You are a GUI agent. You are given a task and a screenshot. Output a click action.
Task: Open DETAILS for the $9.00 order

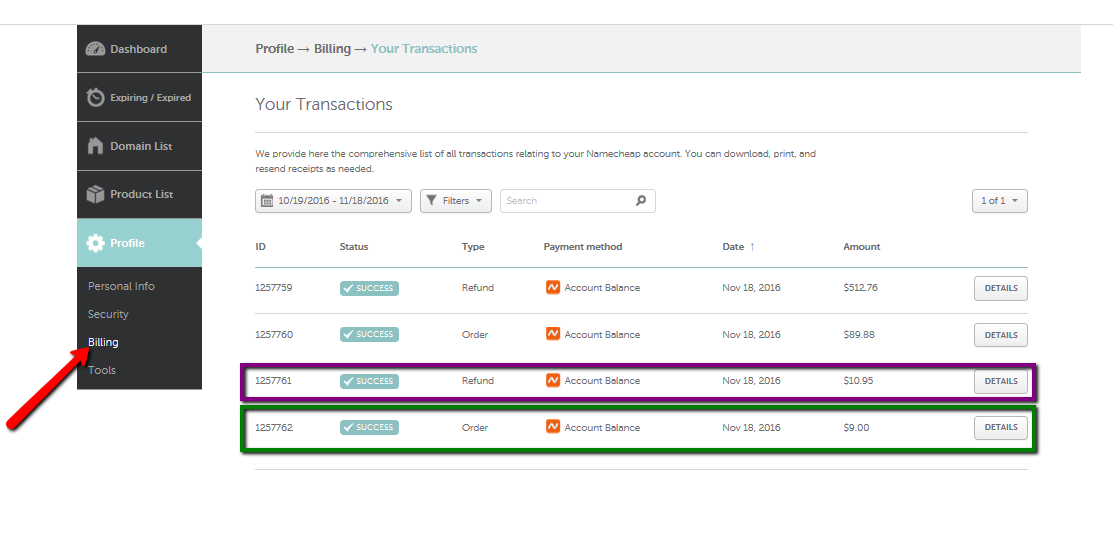pos(1001,427)
